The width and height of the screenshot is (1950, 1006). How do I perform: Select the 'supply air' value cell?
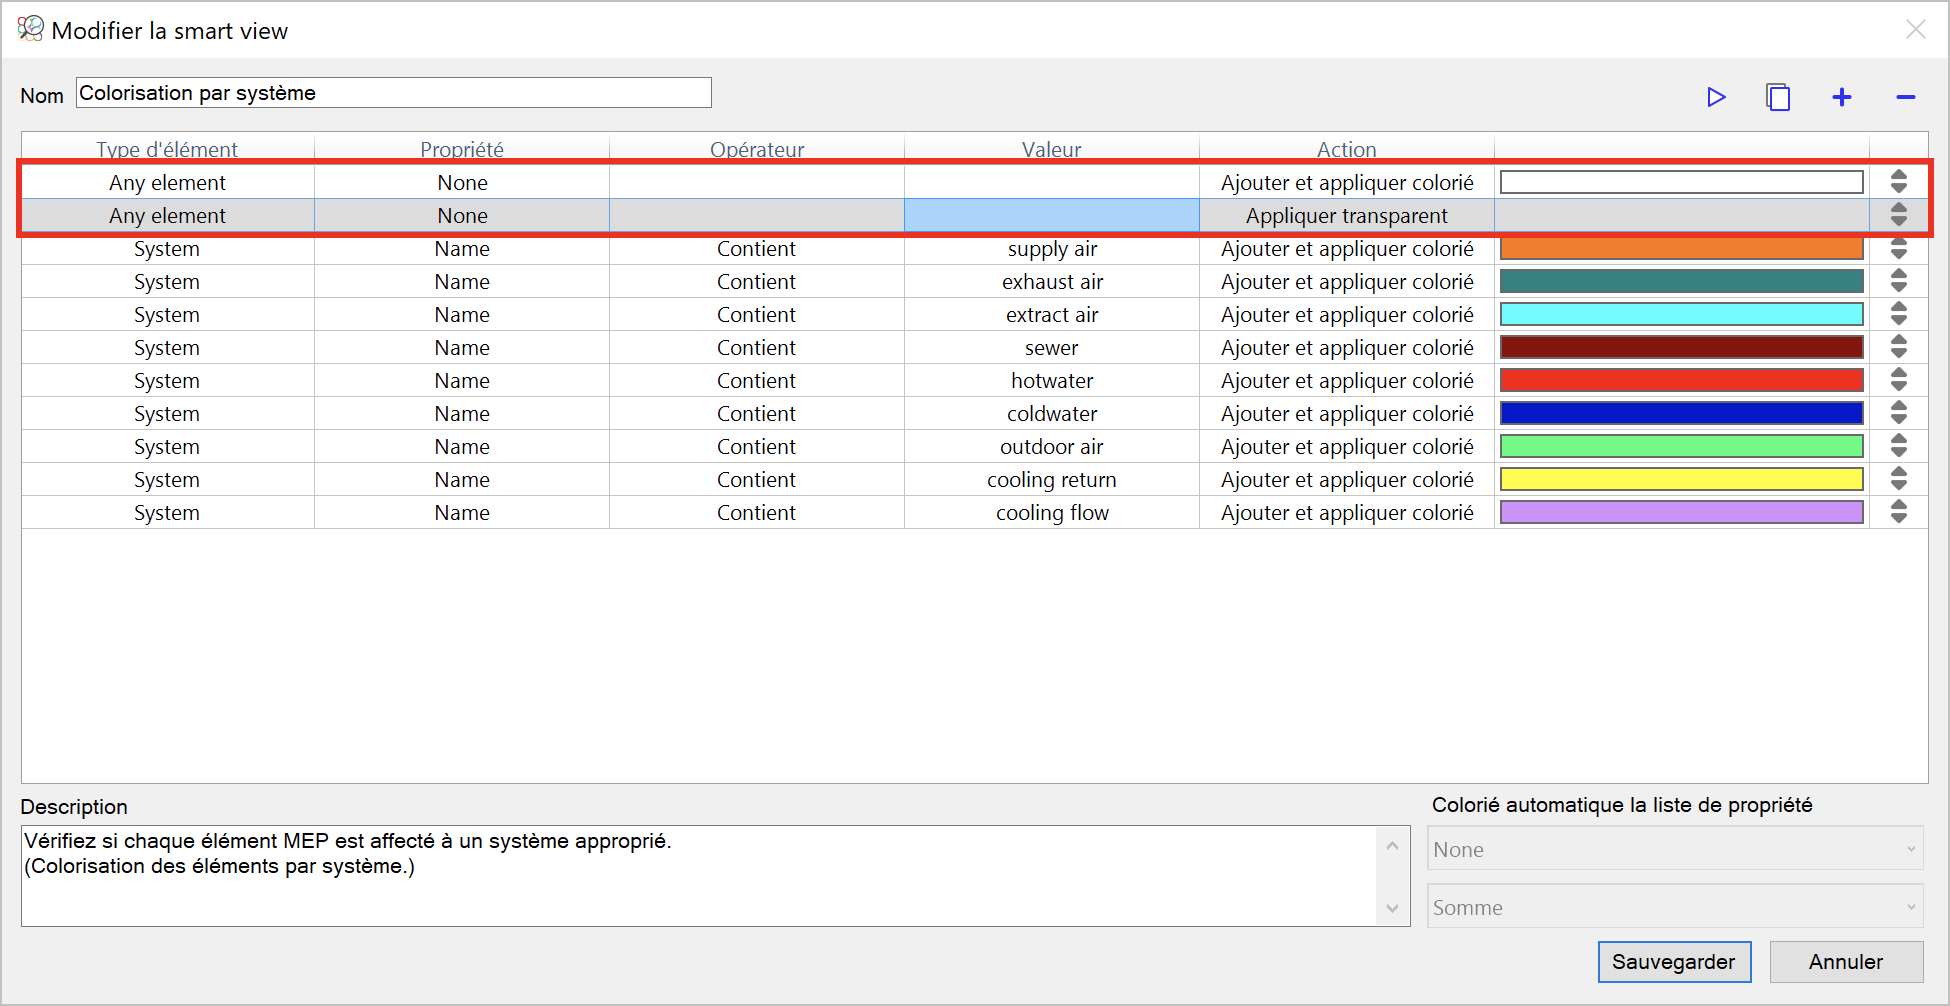click(1052, 248)
